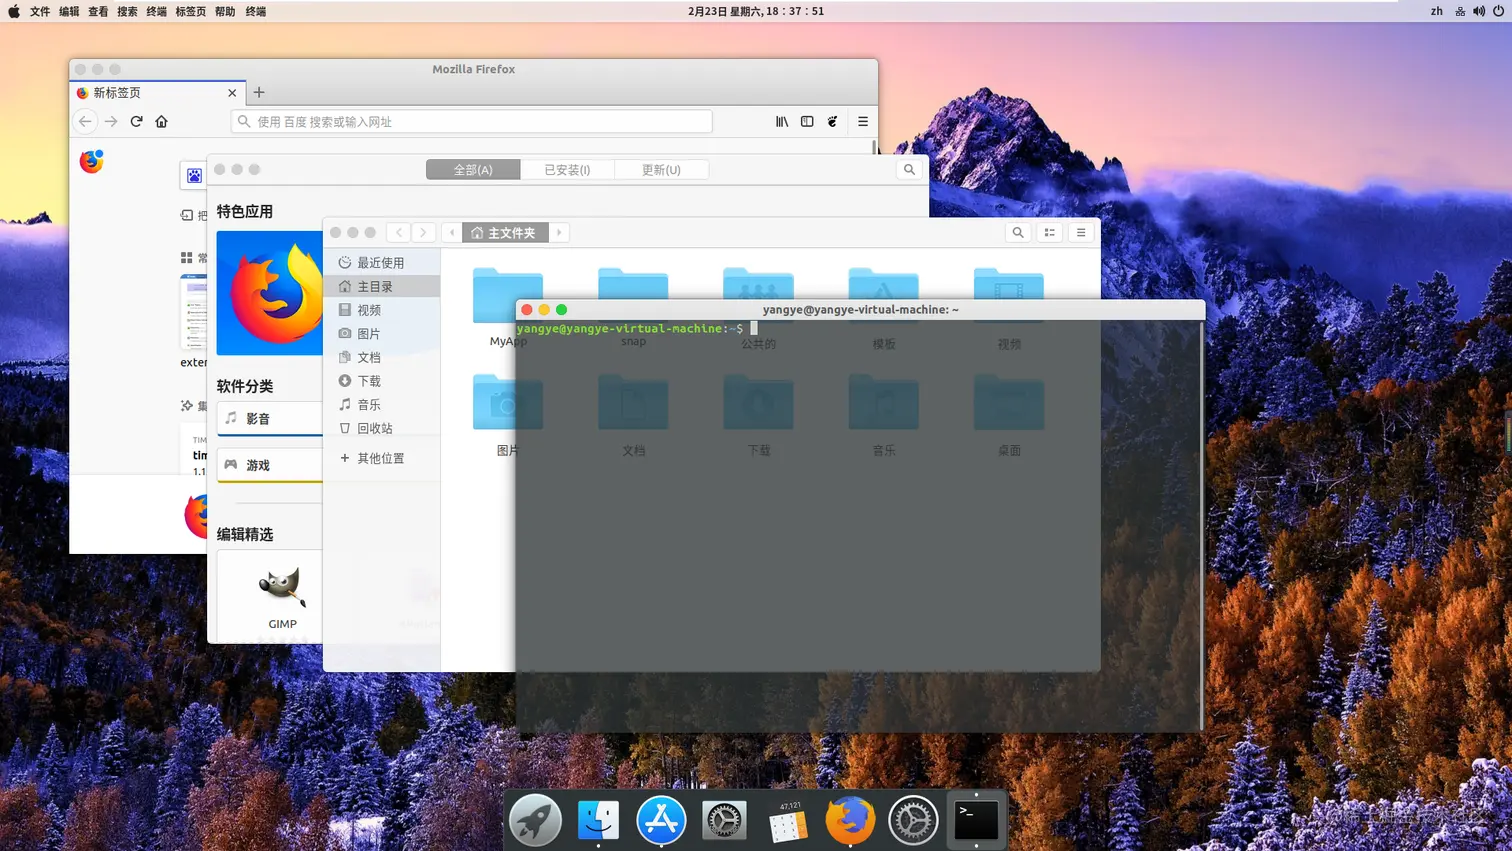This screenshot has height=851, width=1512.
Task: Launch the rocket Launchpad dock icon
Action: [535, 820]
